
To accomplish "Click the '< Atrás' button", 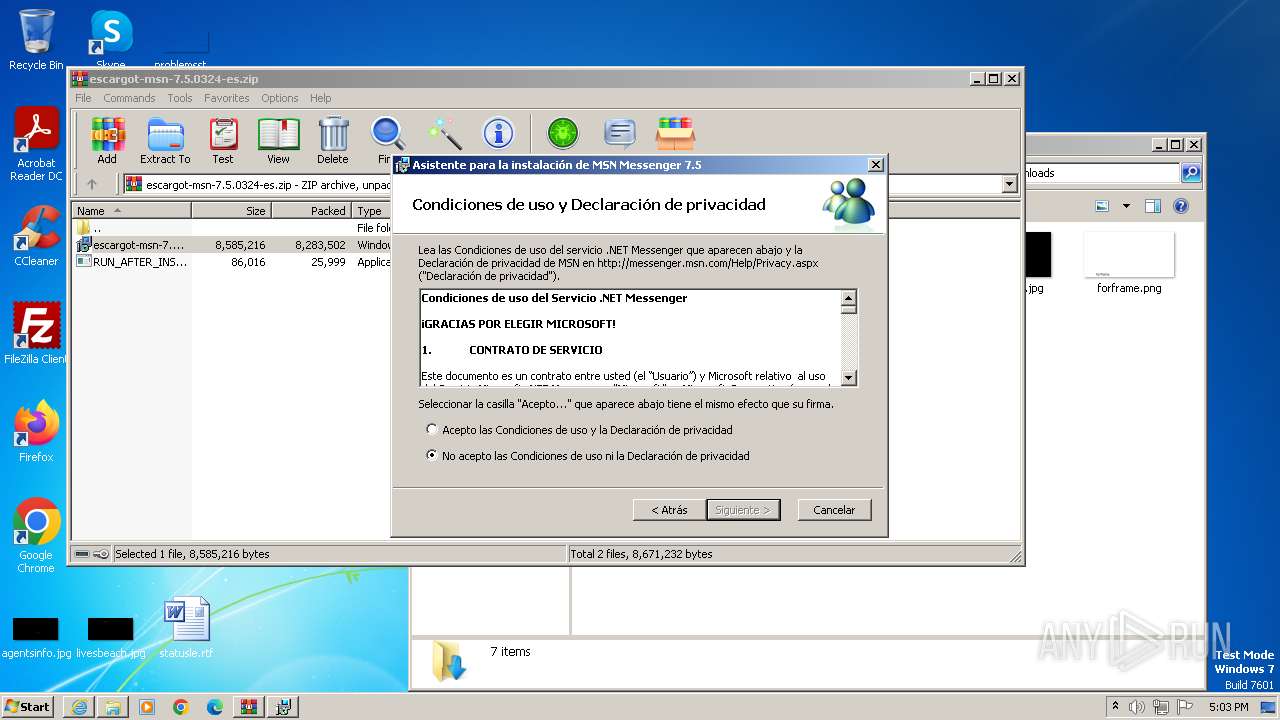I will (x=669, y=510).
